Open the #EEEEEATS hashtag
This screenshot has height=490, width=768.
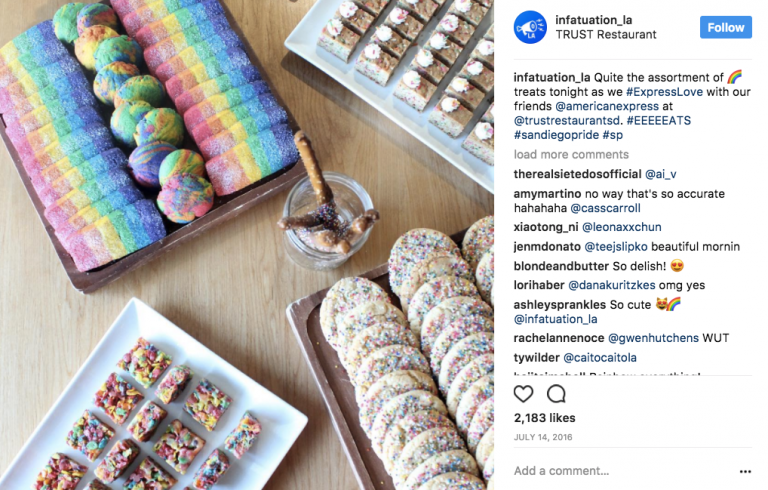659,121
